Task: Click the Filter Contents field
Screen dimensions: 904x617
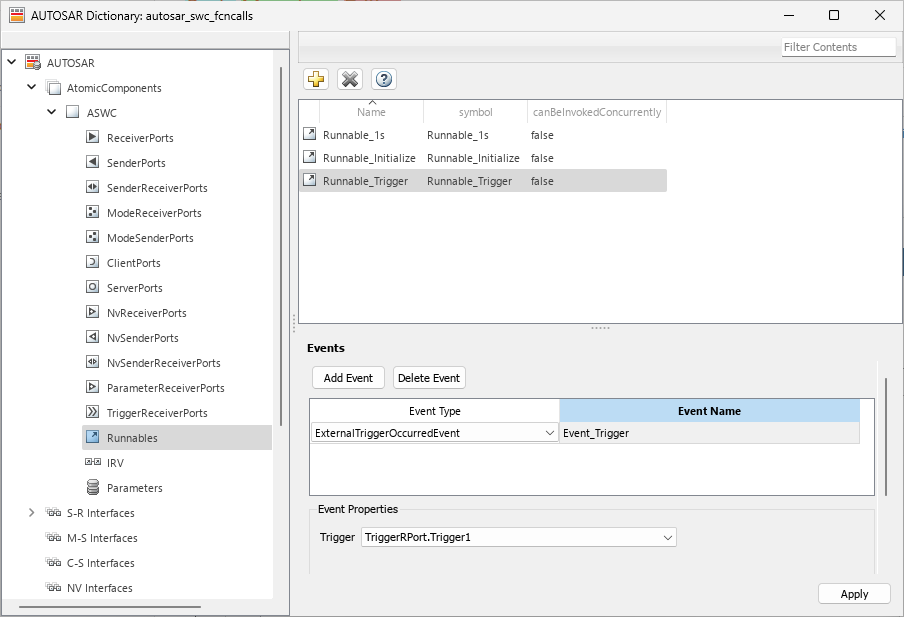Action: [x=839, y=47]
